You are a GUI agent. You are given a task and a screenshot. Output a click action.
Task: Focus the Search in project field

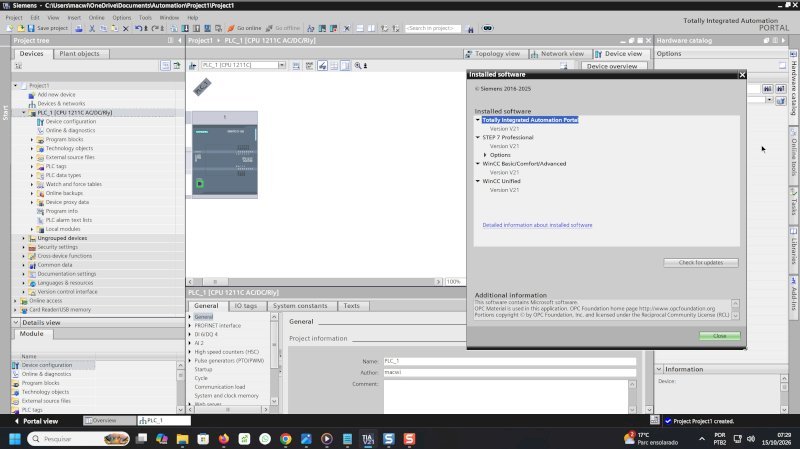coord(433,29)
